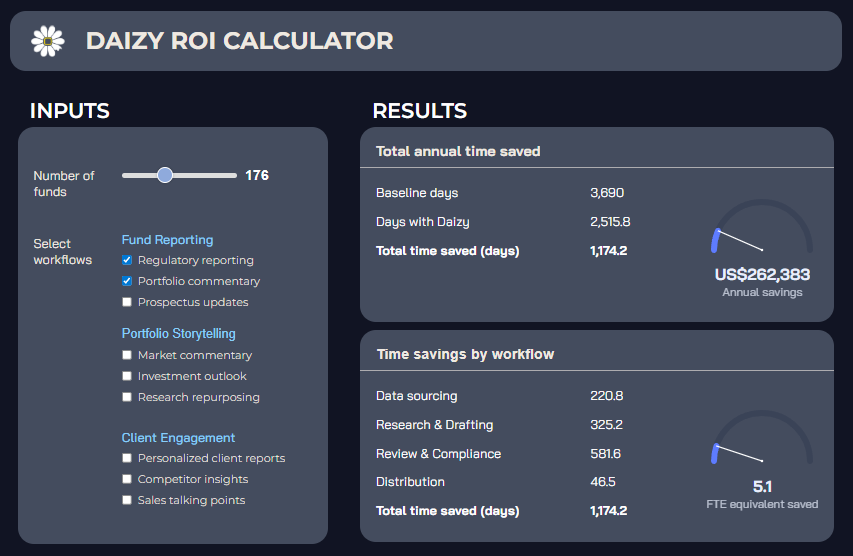Image resolution: width=853 pixels, height=556 pixels.
Task: Tick the Sales talking points checkbox
Action: [127, 500]
